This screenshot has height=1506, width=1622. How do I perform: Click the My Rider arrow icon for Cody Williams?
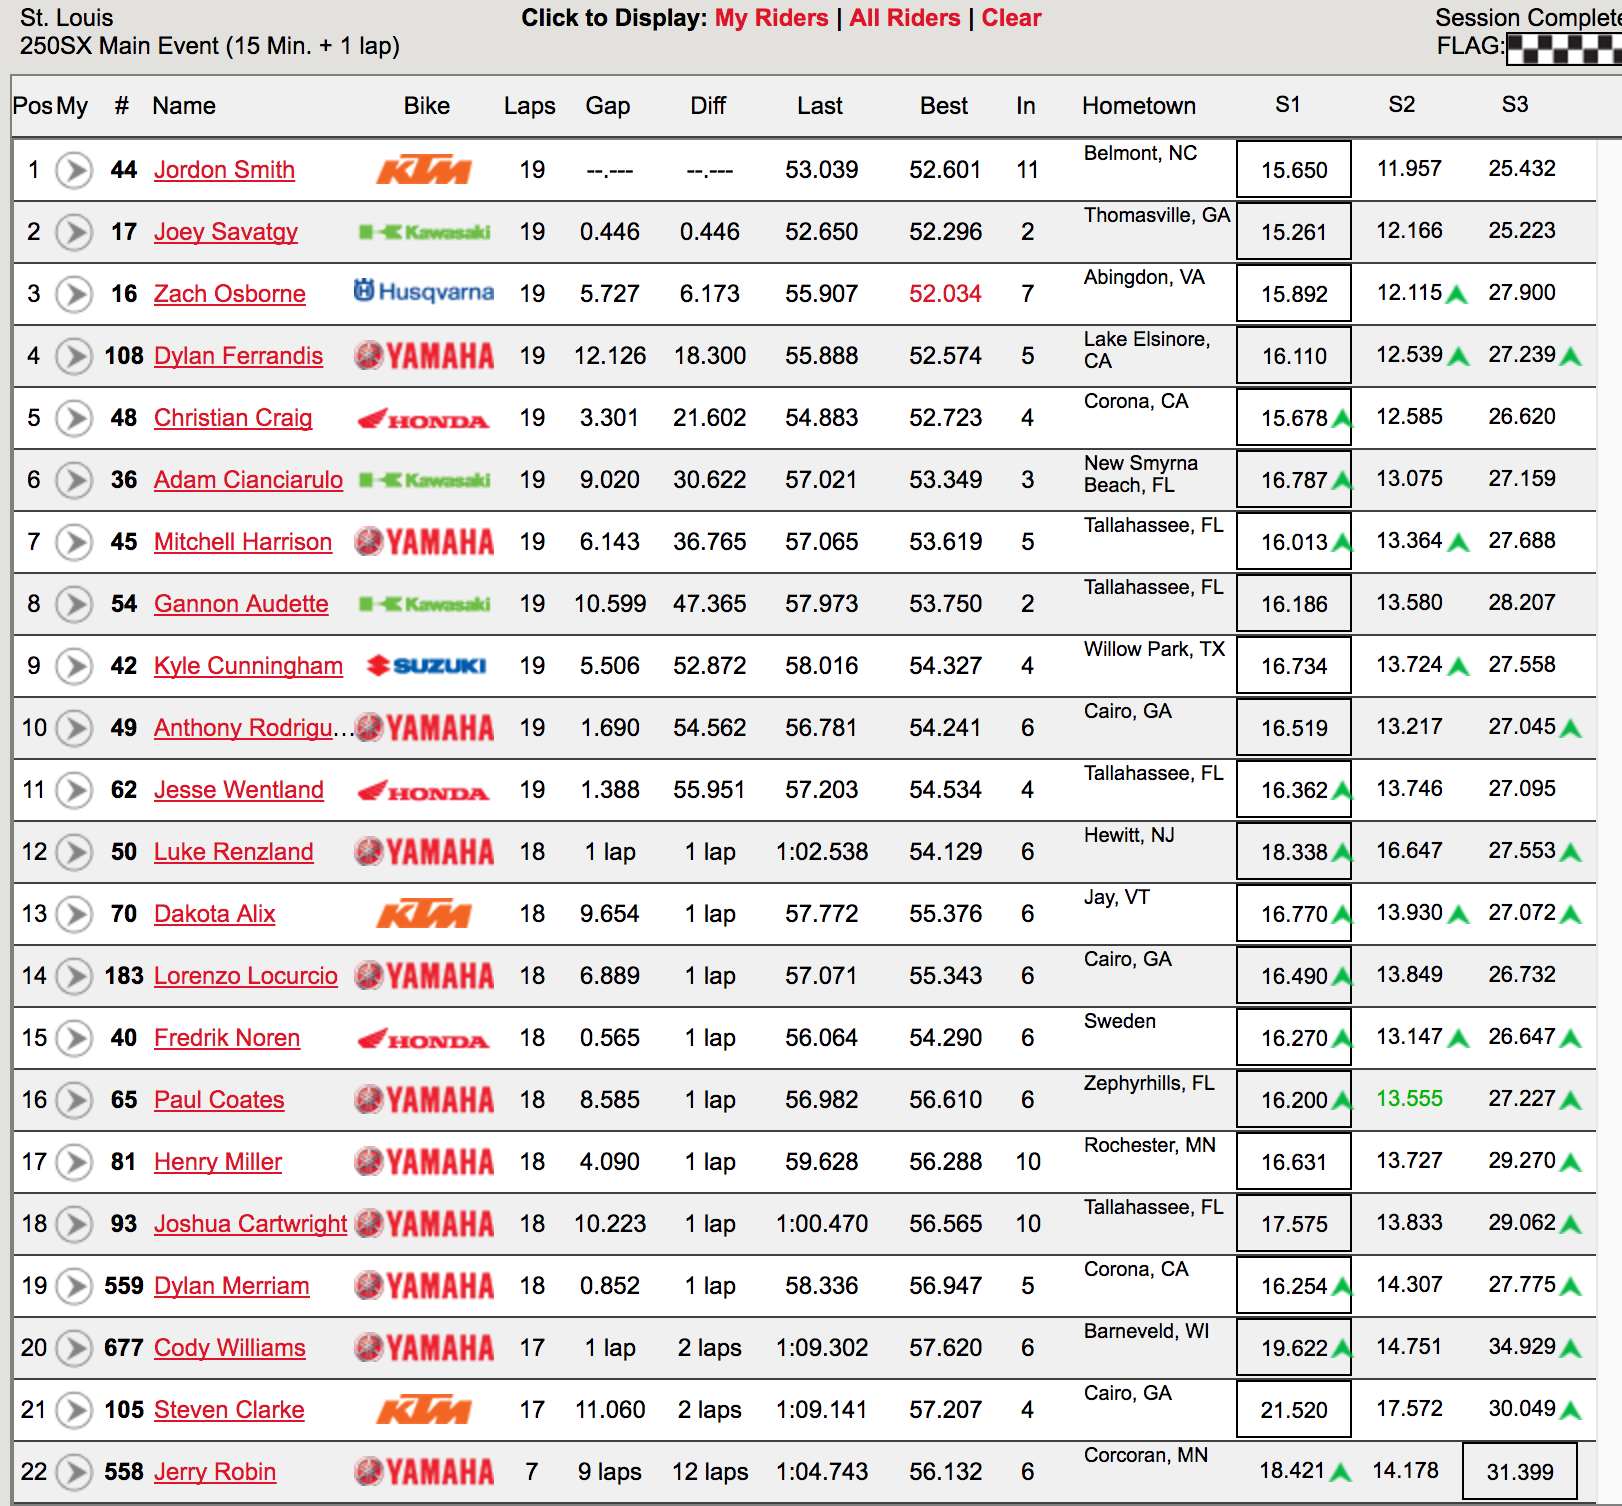pyautogui.click(x=74, y=1348)
